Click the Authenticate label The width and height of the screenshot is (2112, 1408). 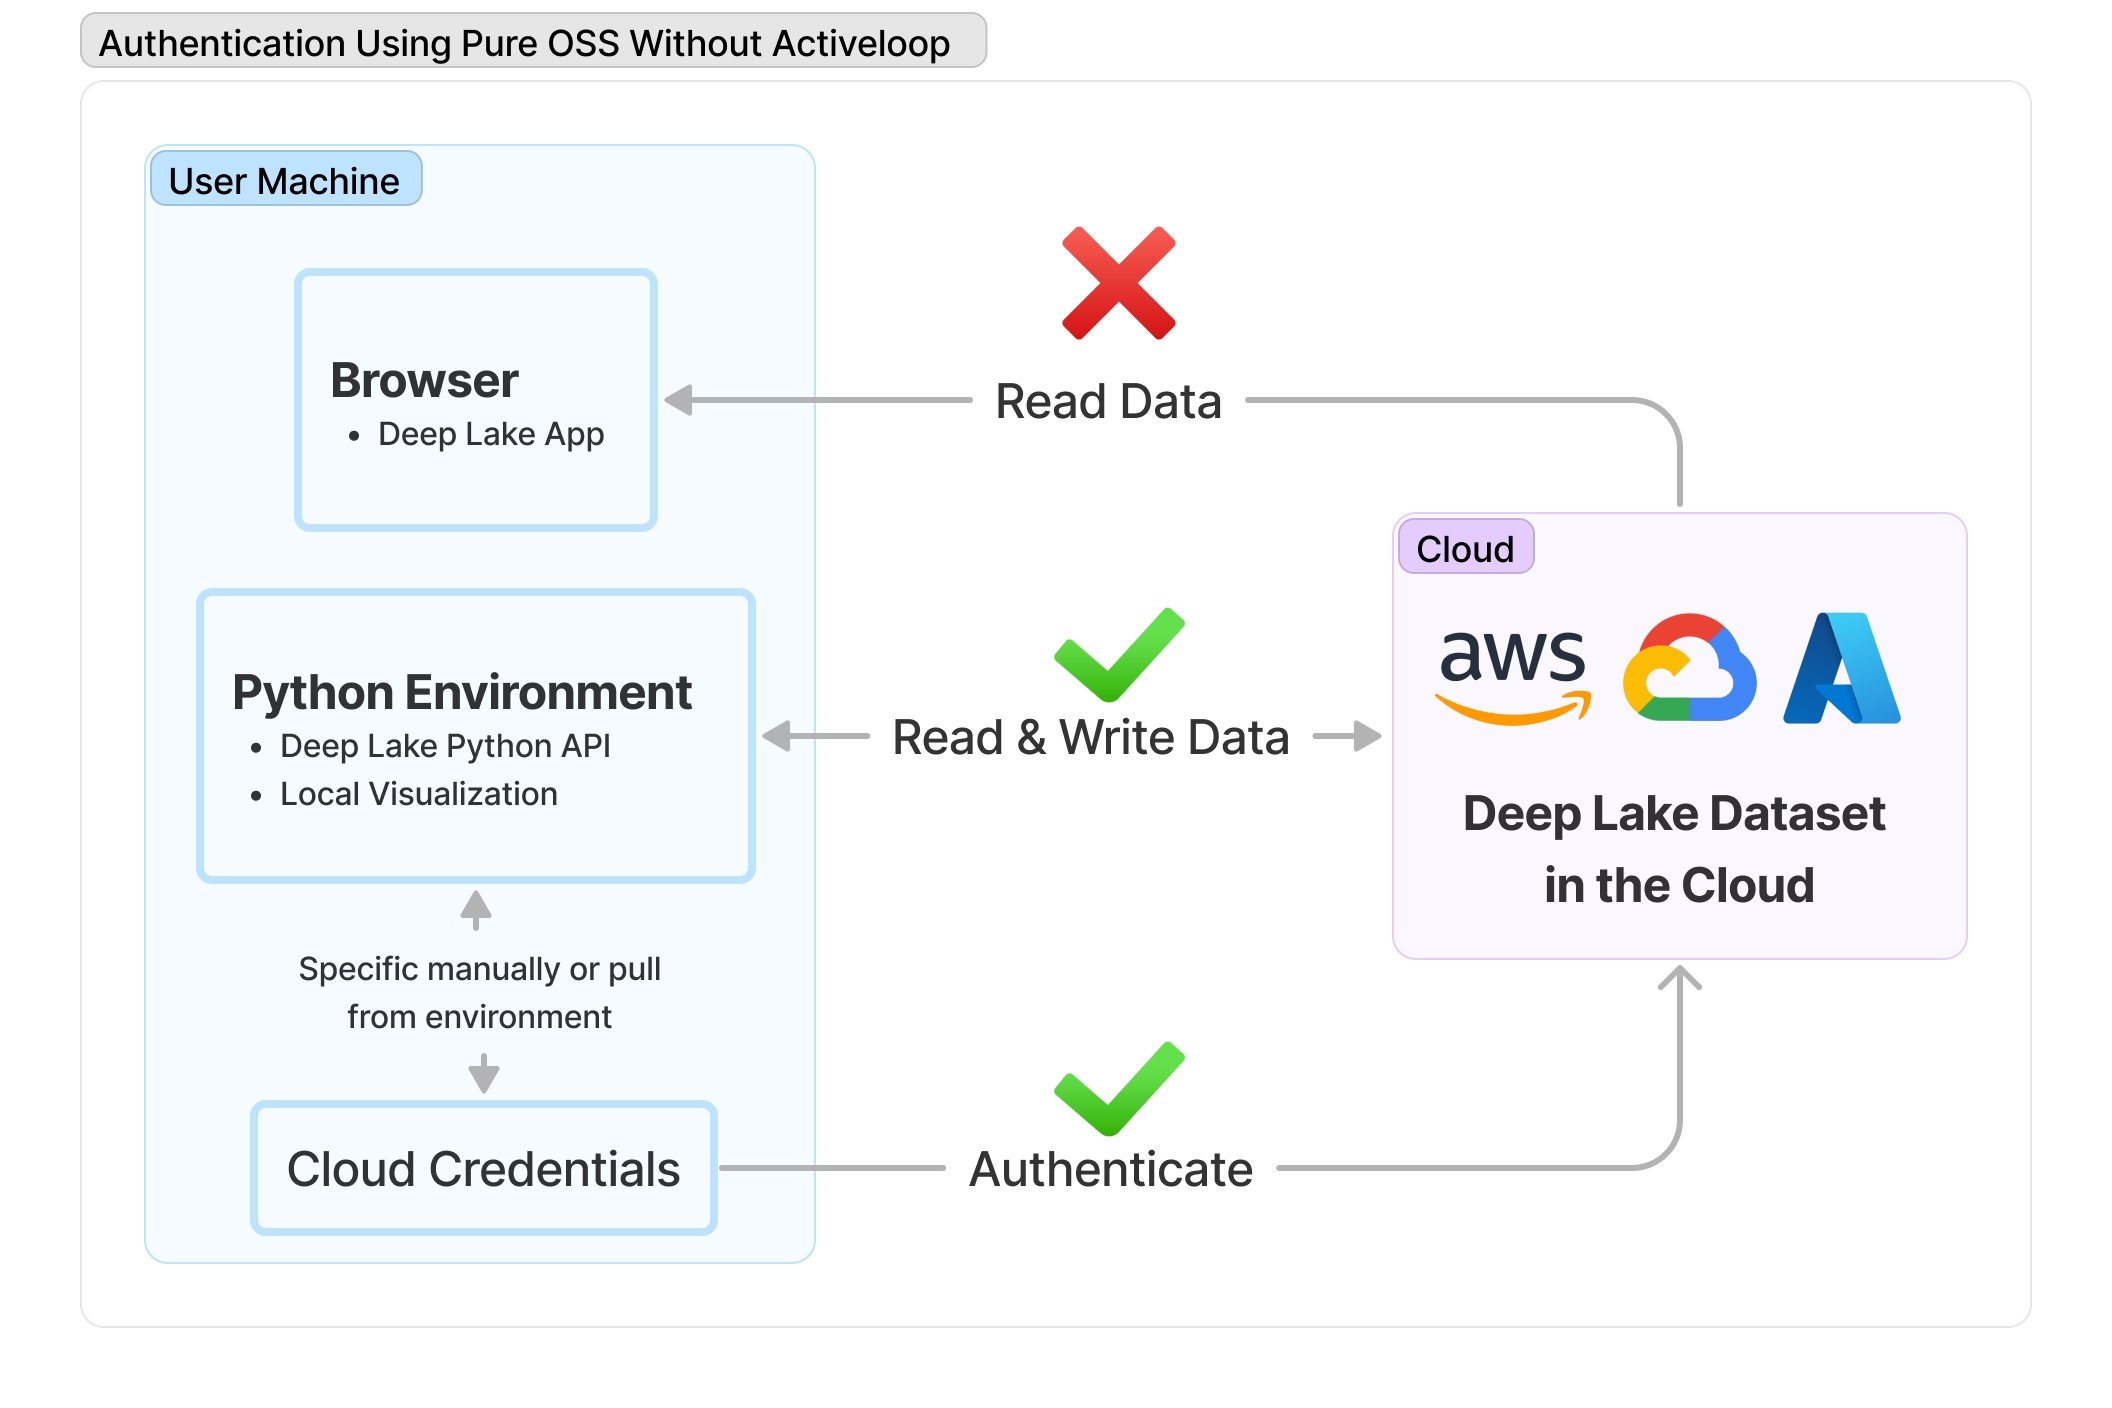1110,1169
